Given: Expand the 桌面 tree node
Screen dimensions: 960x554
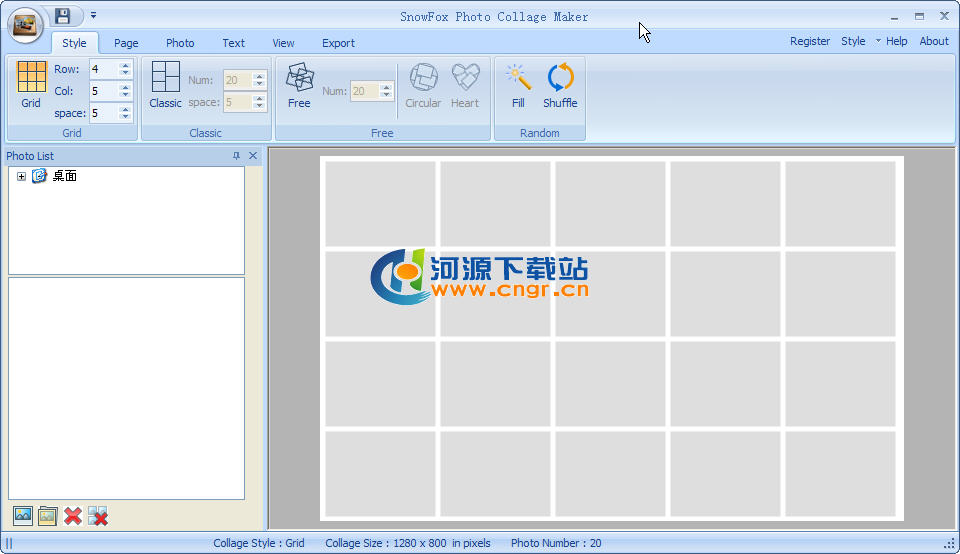Looking at the screenshot, I should (x=21, y=176).
